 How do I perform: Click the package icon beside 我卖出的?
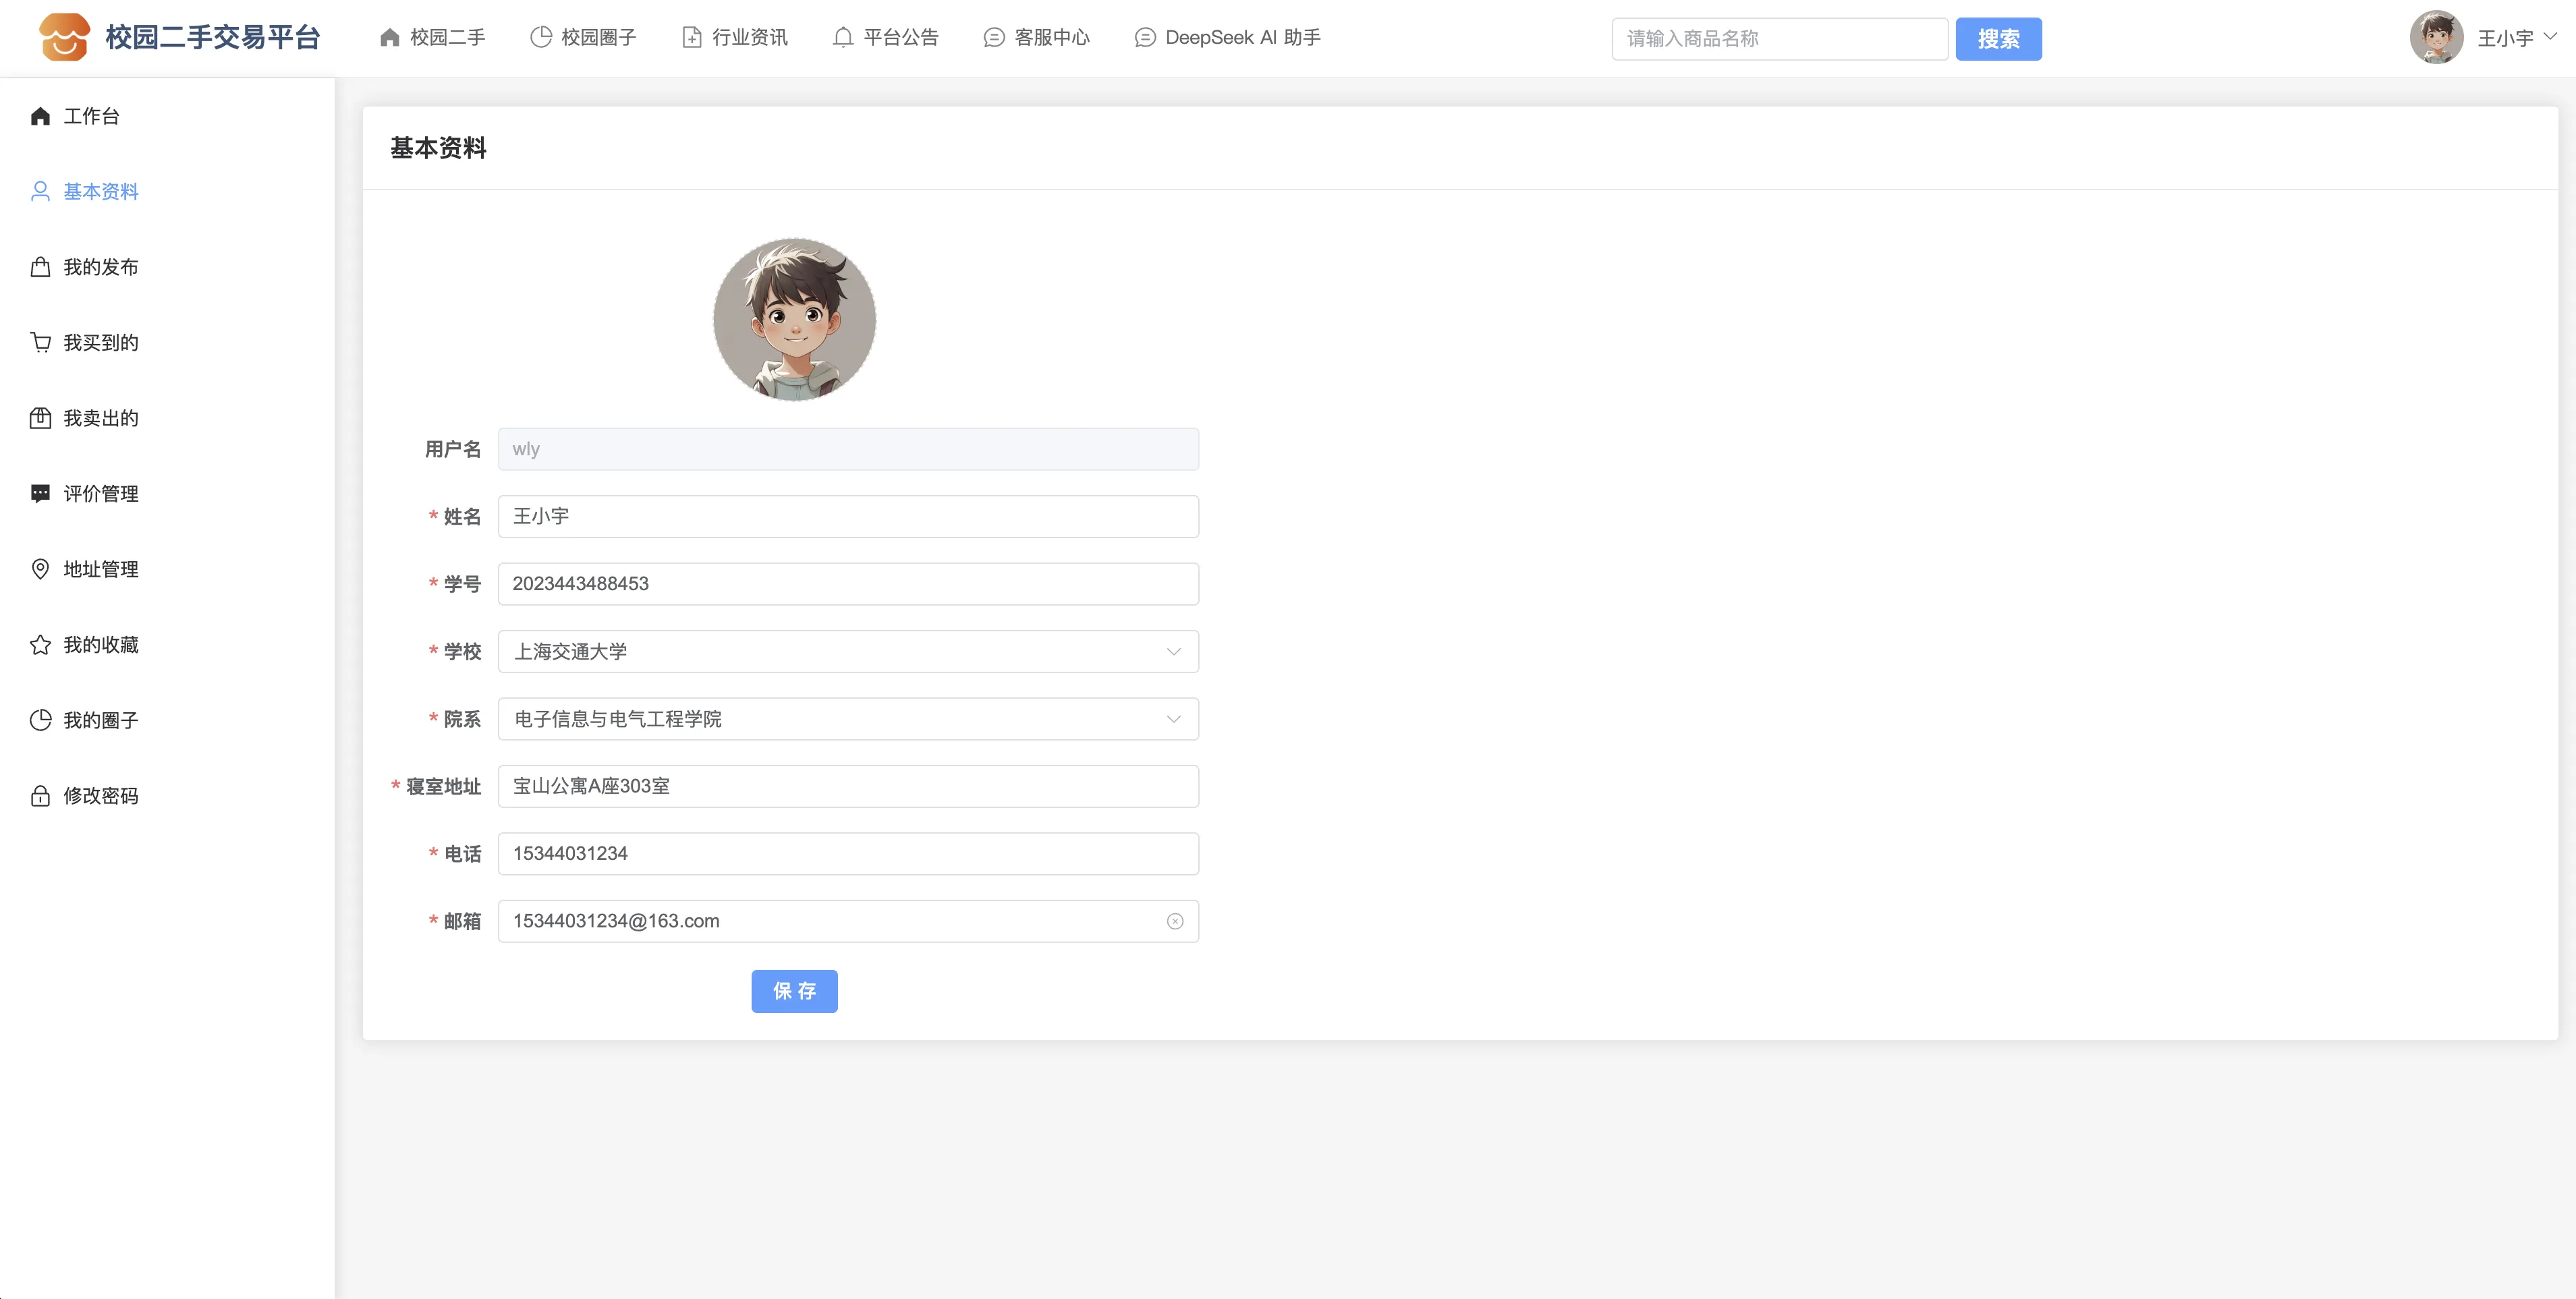coord(40,418)
